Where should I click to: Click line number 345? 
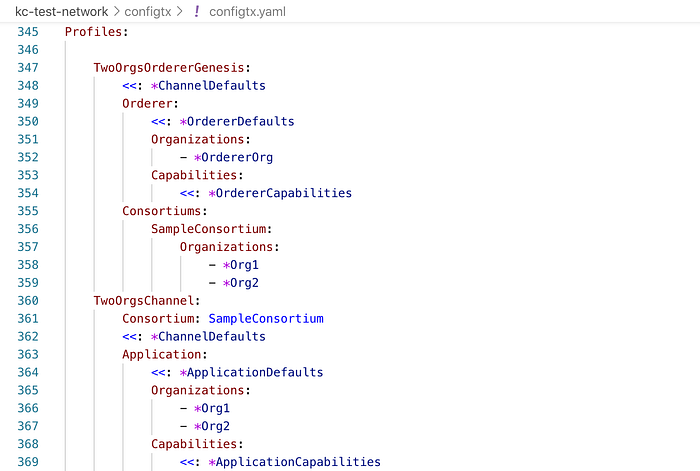click(x=28, y=32)
